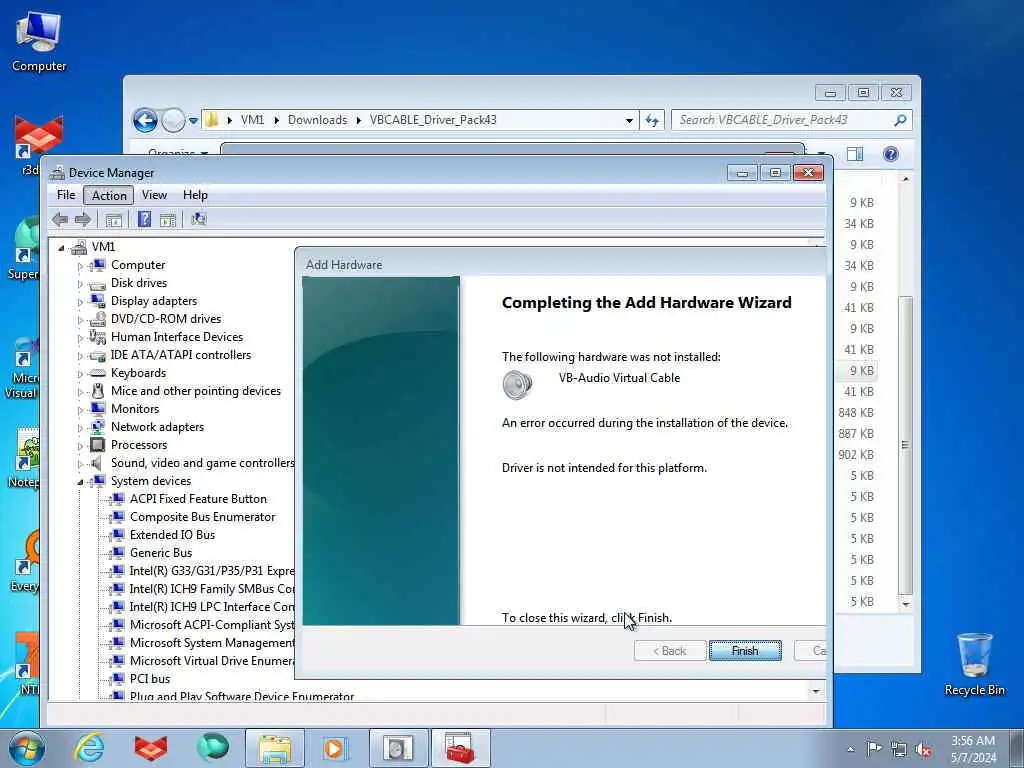
Task: Switch to the red toolbox taskbar button
Action: (x=460, y=748)
